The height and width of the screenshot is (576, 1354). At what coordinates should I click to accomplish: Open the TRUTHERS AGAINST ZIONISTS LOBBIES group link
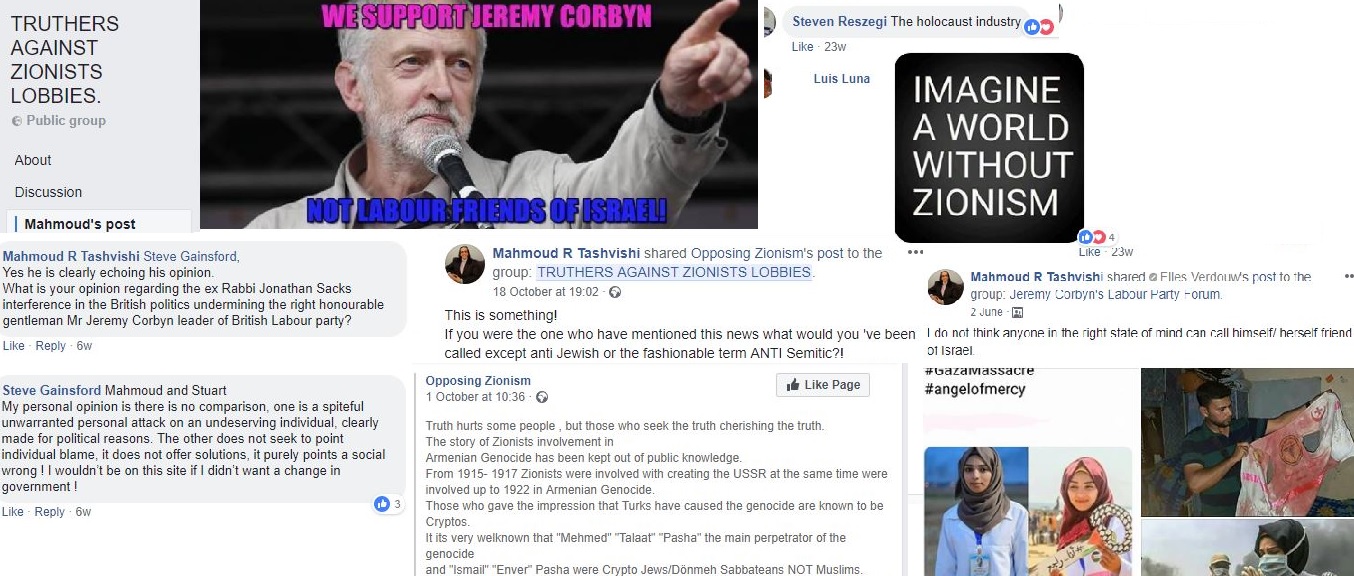[674, 272]
